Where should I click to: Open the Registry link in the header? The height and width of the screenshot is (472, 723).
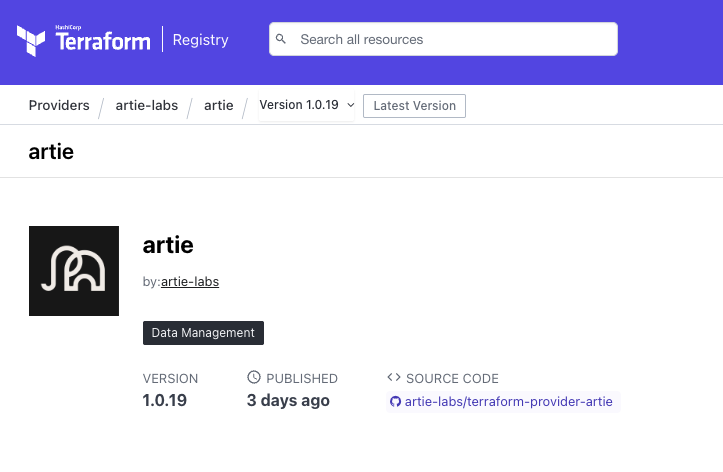[x=200, y=40]
